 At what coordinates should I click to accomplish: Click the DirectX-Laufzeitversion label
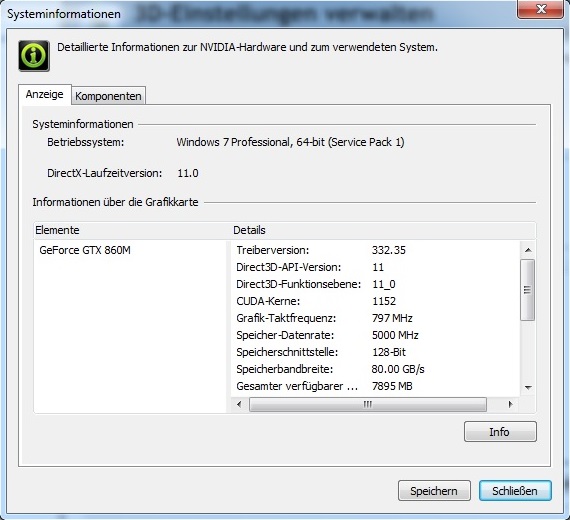coord(105,173)
